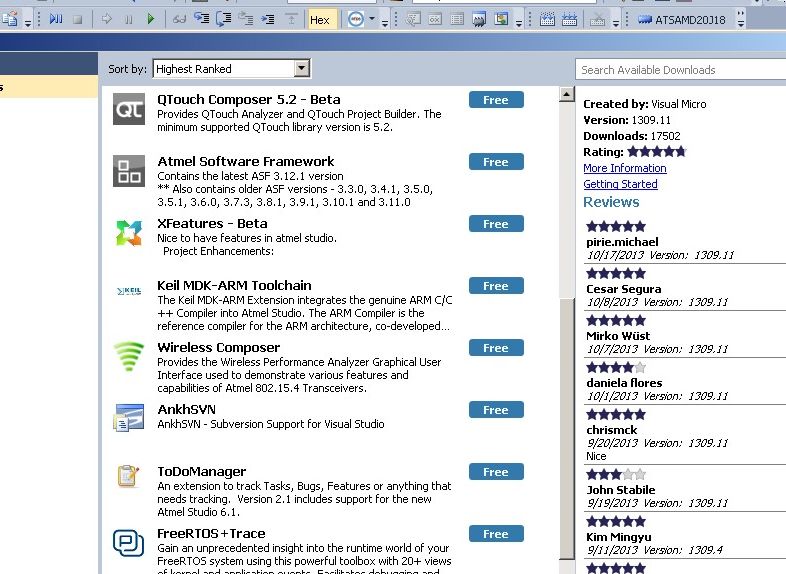Click the Step Over toolbar icon
Image resolution: width=786 pixels, height=574 pixels.
225,19
